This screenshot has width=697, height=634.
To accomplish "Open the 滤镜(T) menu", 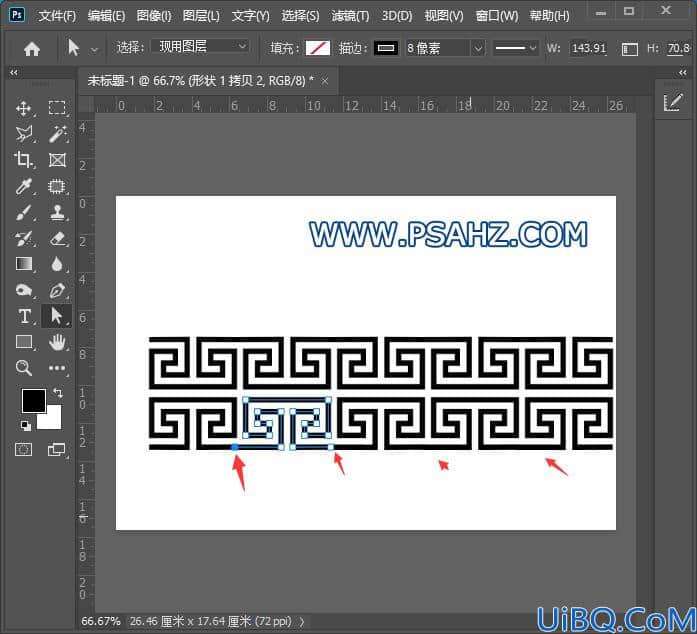I will click(x=350, y=16).
